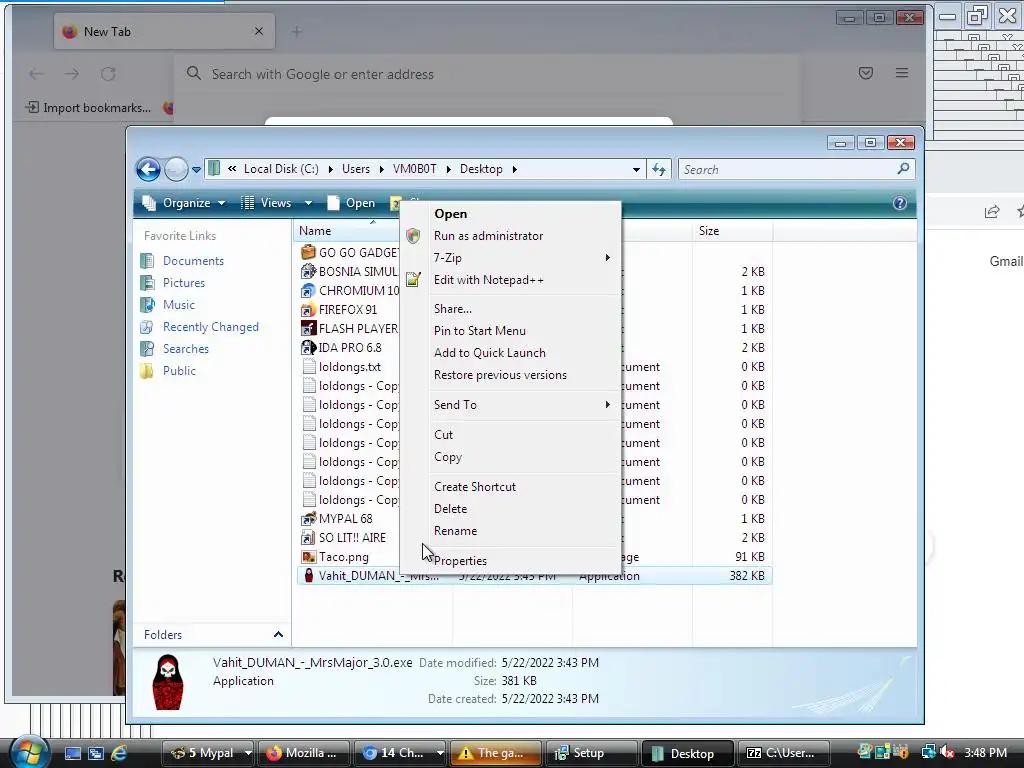Select MYPAL 68 shortcut icon
Screen dimensions: 1024x768
pos(308,519)
